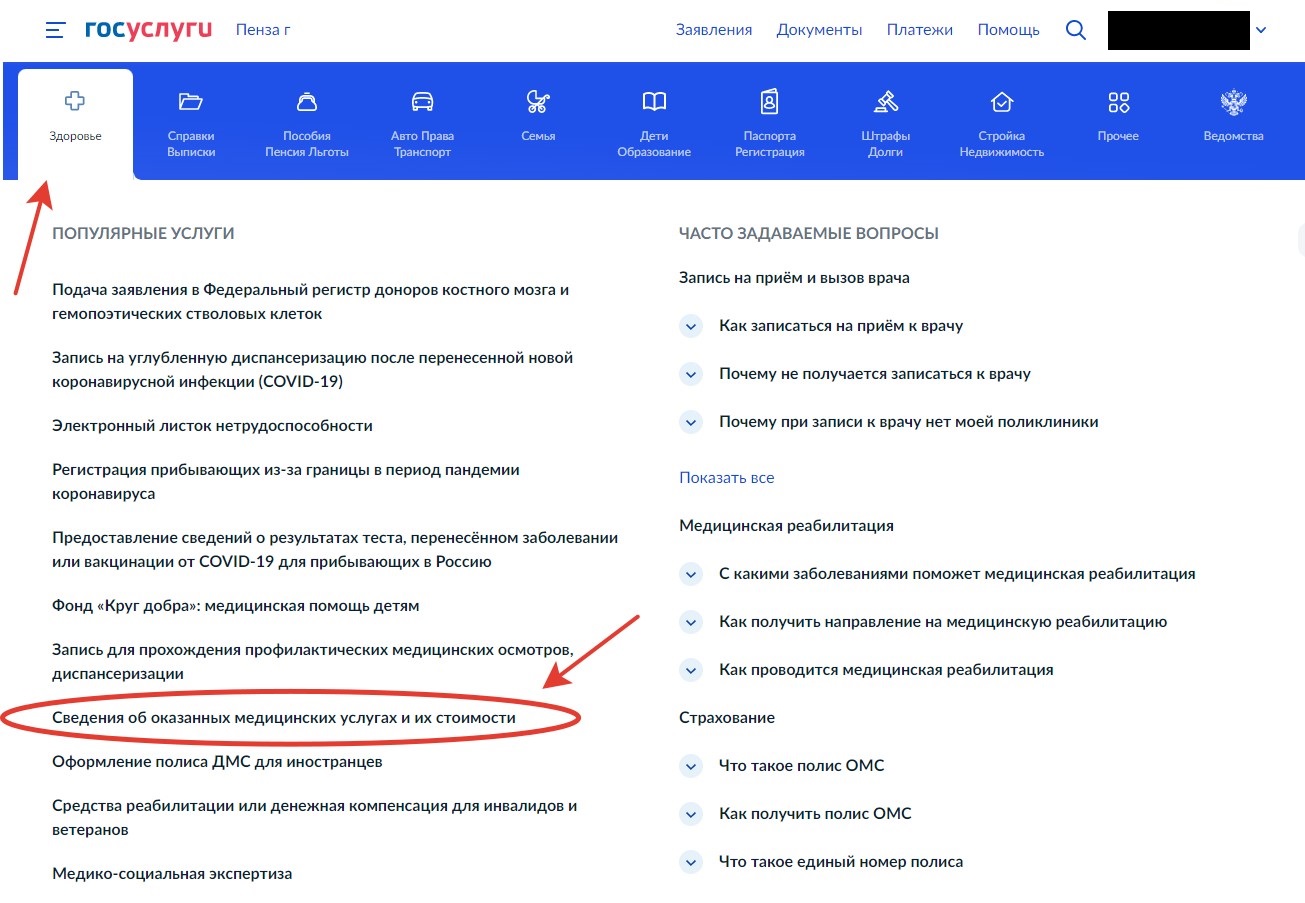Select the Пособия Пенсия Льготы wallet icon
1305x903 pixels.
click(307, 102)
